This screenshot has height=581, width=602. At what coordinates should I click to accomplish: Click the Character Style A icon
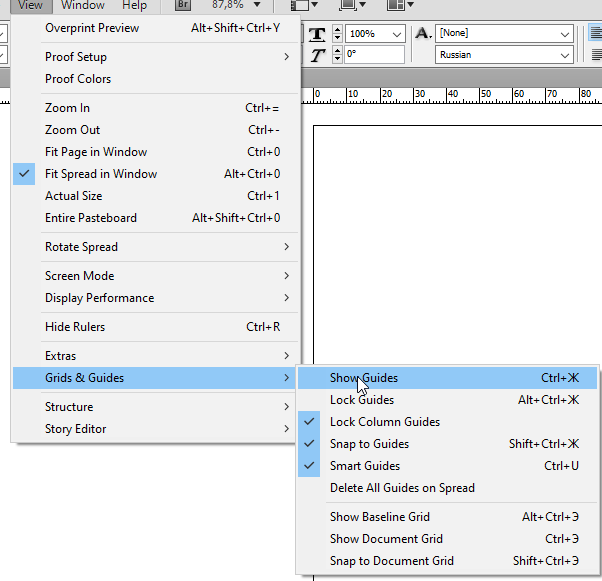(x=423, y=33)
